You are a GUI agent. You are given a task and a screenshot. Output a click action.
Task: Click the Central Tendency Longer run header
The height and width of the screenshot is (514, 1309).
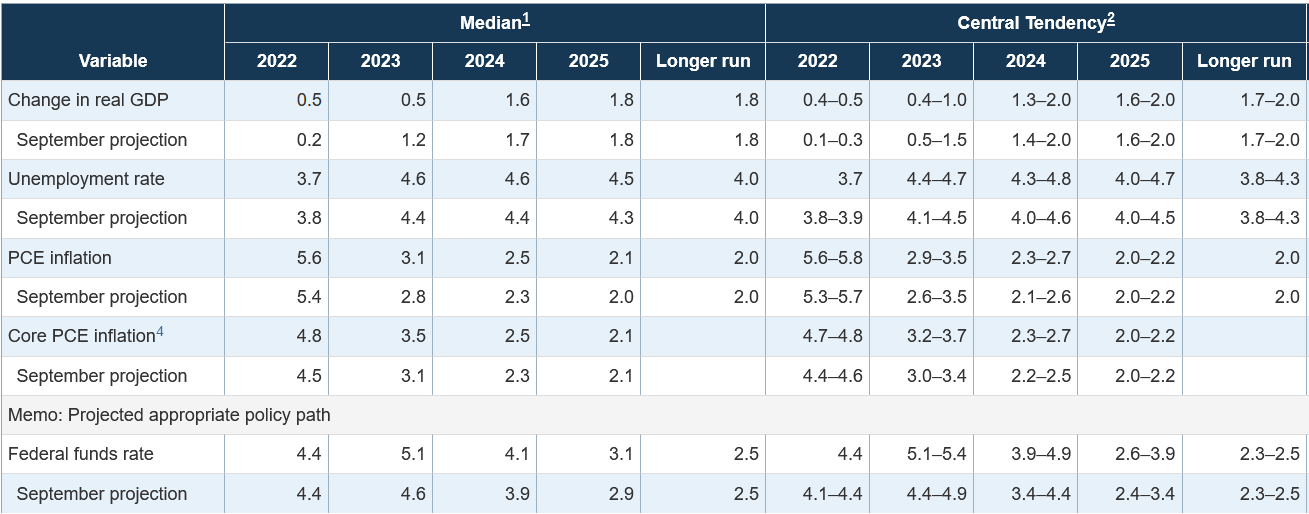[1244, 61]
